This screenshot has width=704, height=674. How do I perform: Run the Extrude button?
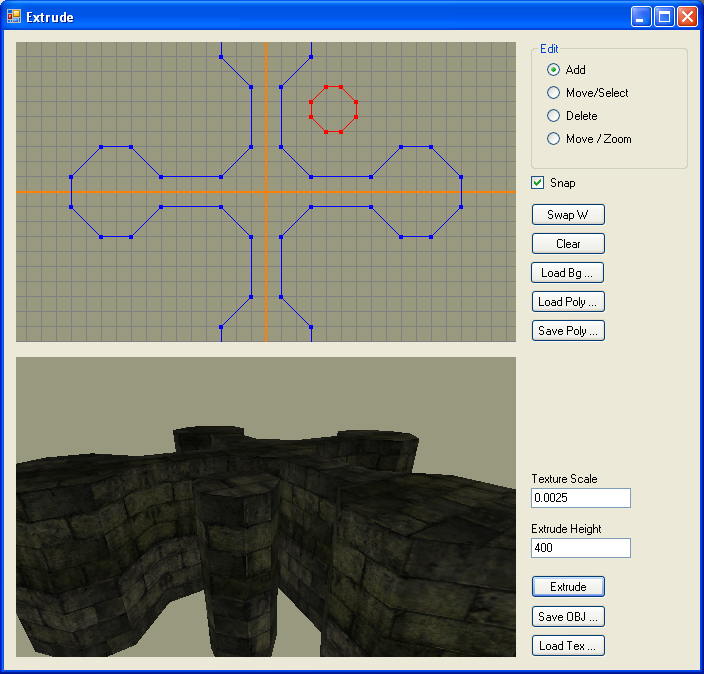tap(568, 587)
